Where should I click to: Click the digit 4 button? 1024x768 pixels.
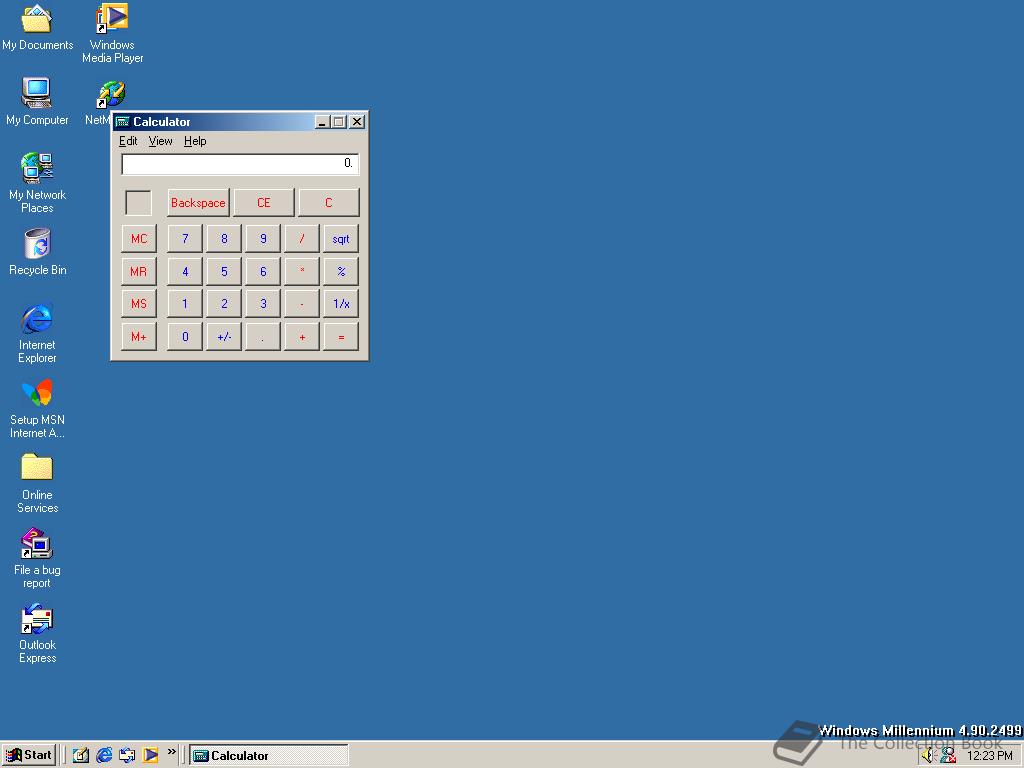(x=185, y=272)
